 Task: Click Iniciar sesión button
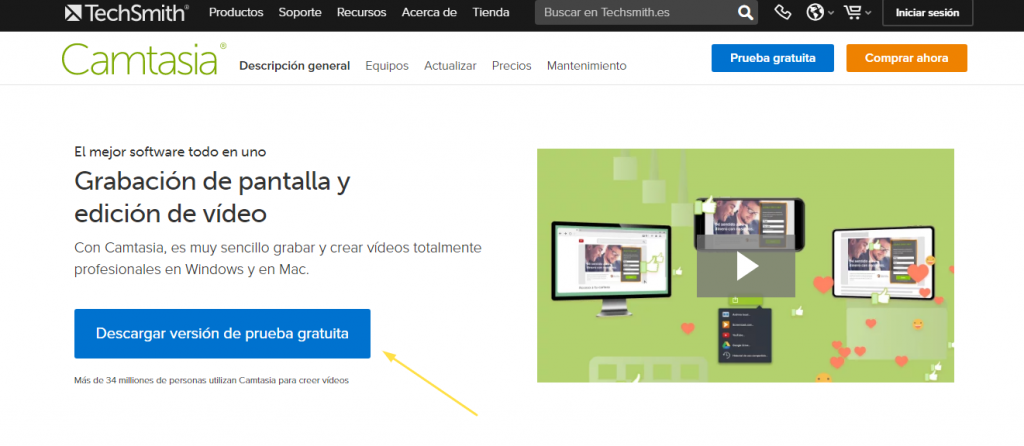pos(927,12)
